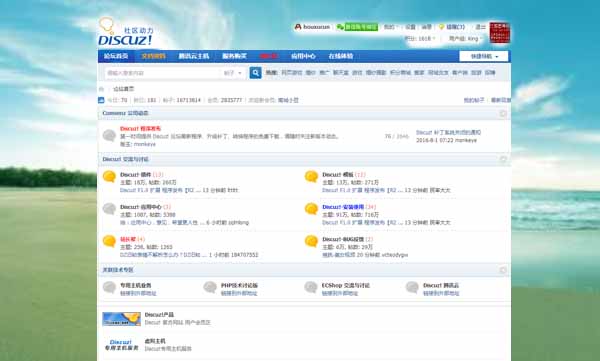The height and width of the screenshot is (361, 600).
Task: Open the Discuz!-BUG反馈 forum link
Action: click(343, 239)
